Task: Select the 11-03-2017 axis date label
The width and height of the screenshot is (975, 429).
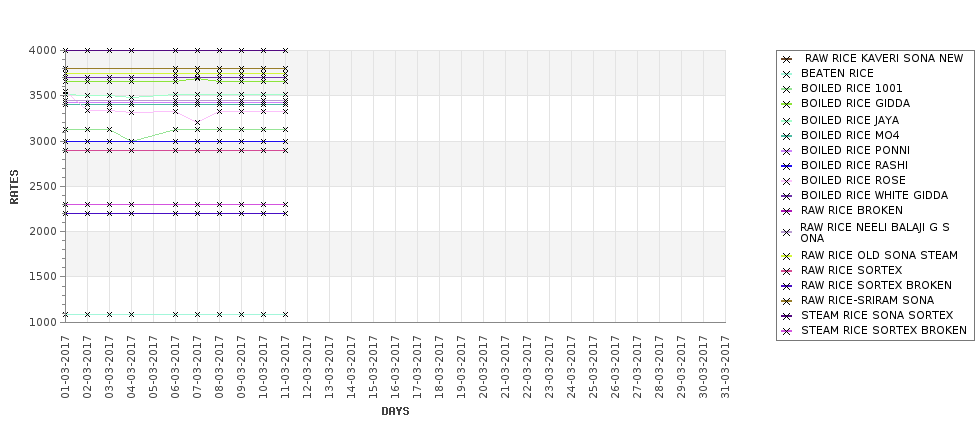Action: (285, 367)
